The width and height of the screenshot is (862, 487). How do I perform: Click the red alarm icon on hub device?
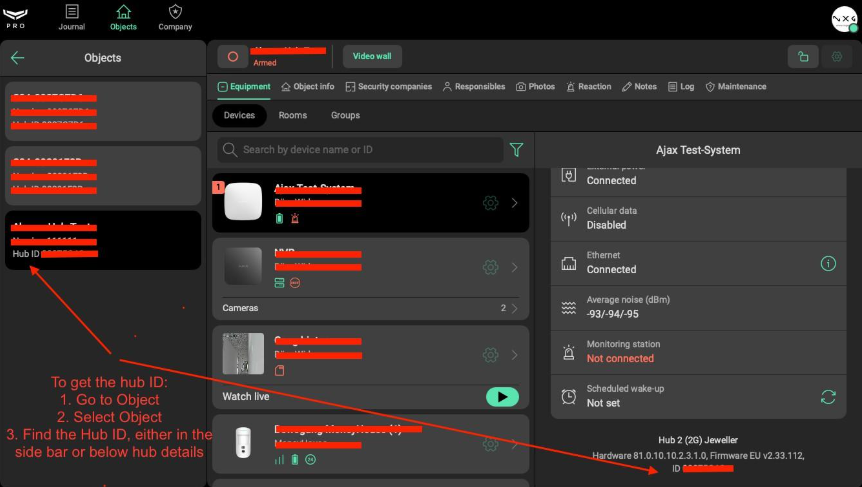pyautogui.click(x=295, y=219)
